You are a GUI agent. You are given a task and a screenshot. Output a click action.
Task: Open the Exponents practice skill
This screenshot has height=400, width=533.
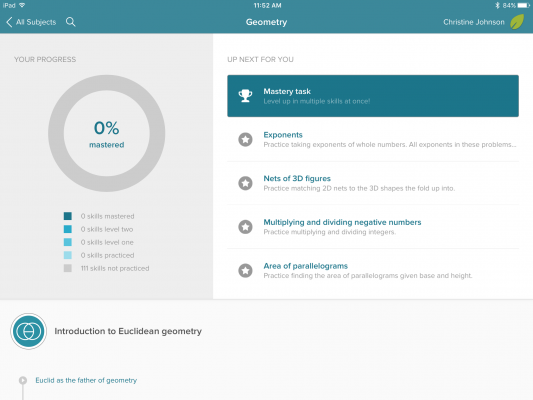pos(373,139)
